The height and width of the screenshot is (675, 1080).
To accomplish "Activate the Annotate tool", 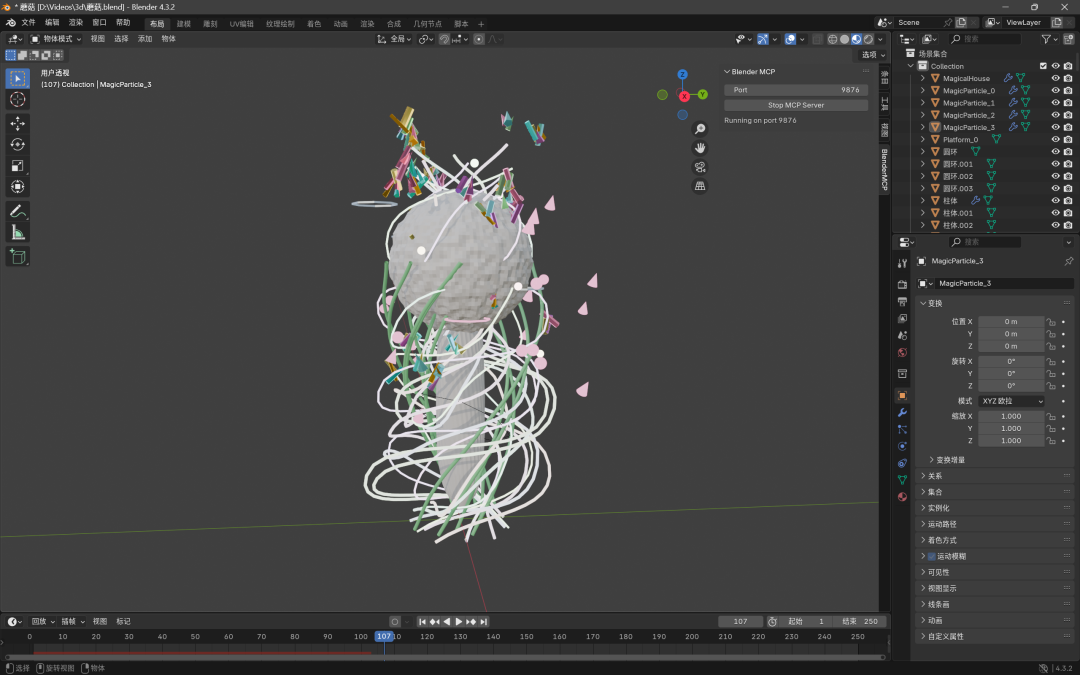I will [x=17, y=210].
